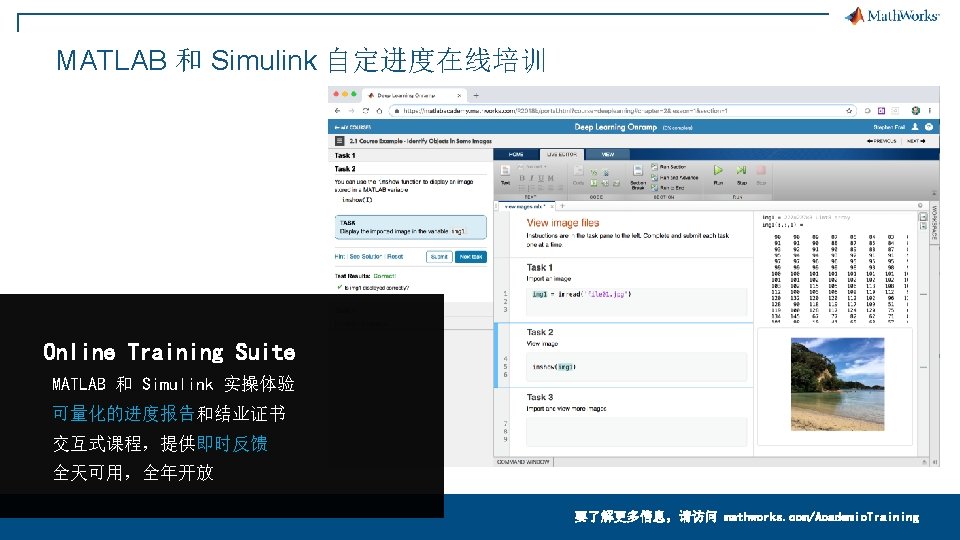
Task: Add a new document tab with plus
Action: click(562, 206)
